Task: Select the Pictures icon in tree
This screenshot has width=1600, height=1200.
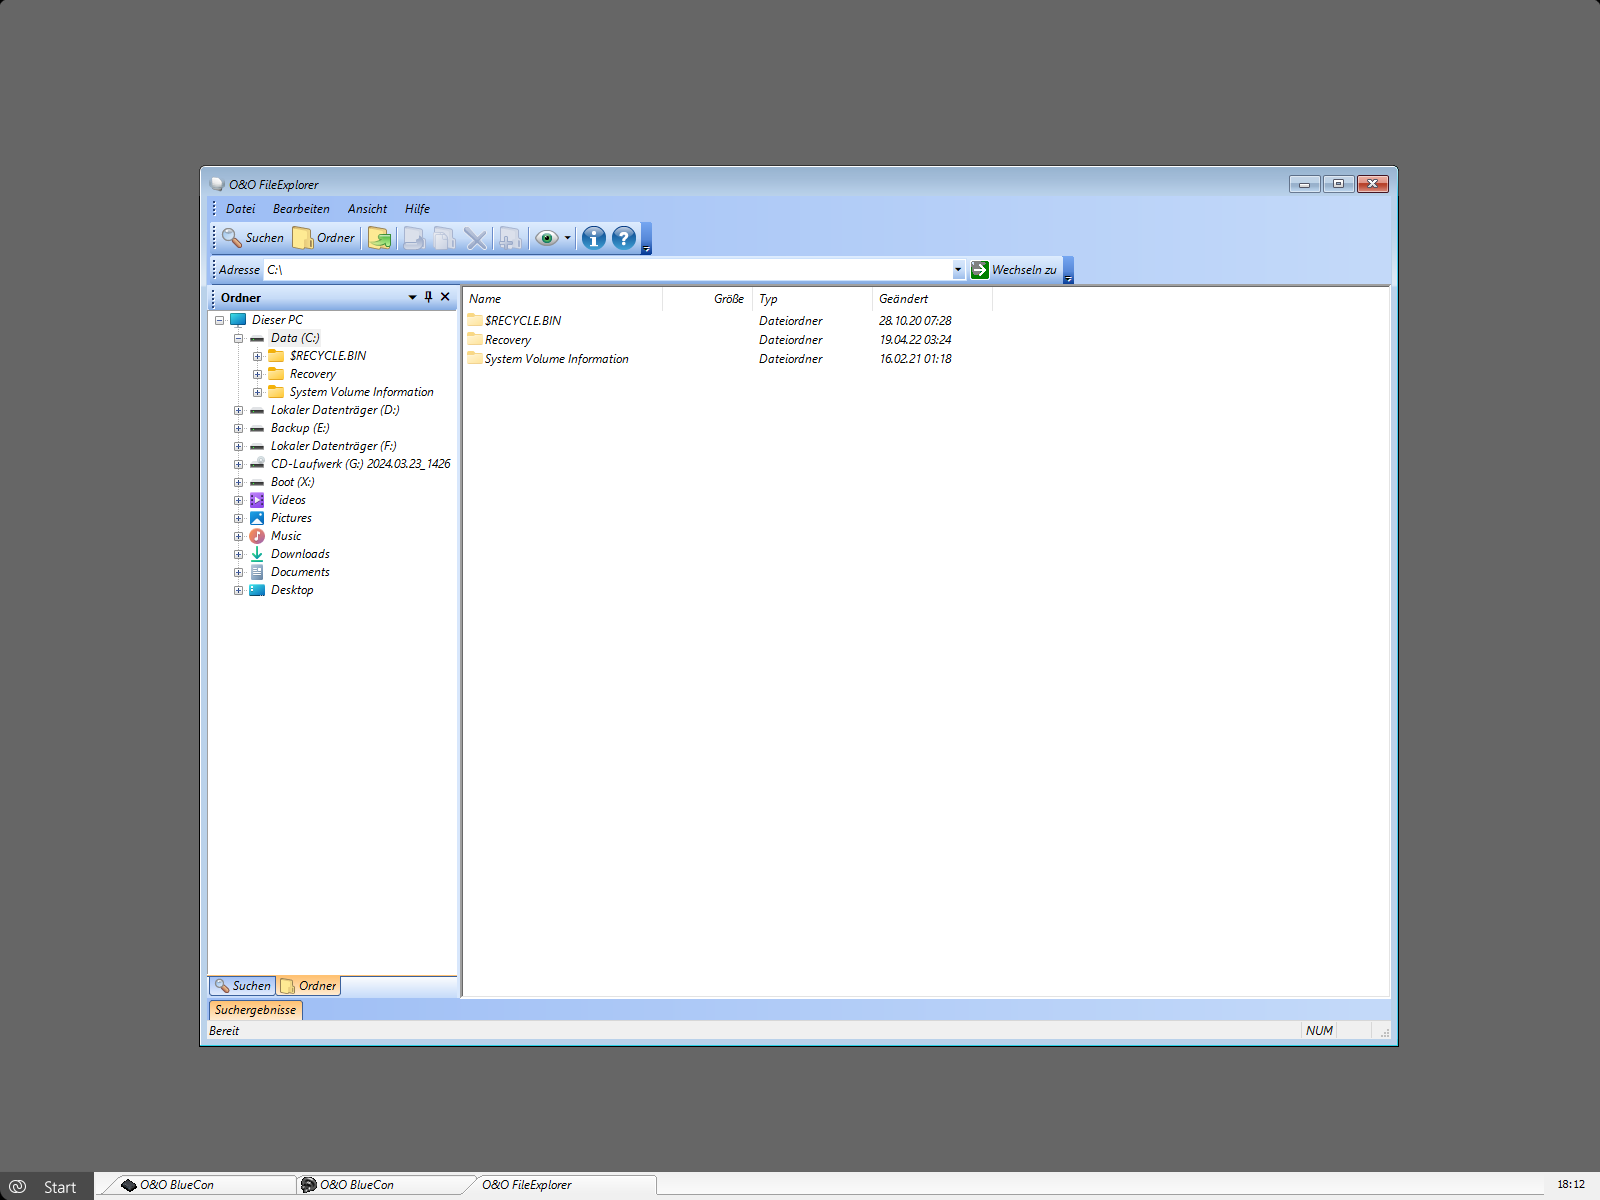Action: (x=257, y=518)
